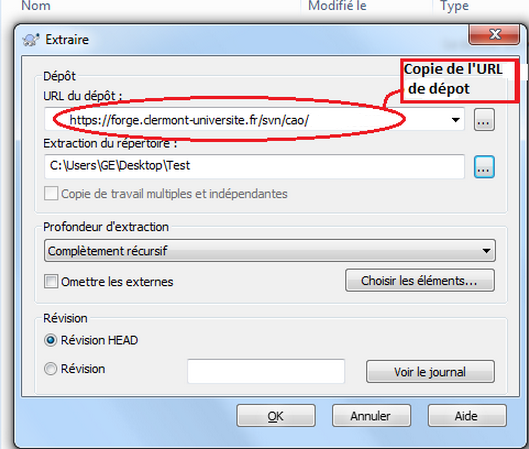
Task: Cancel with the Annuler button
Action: 371,416
